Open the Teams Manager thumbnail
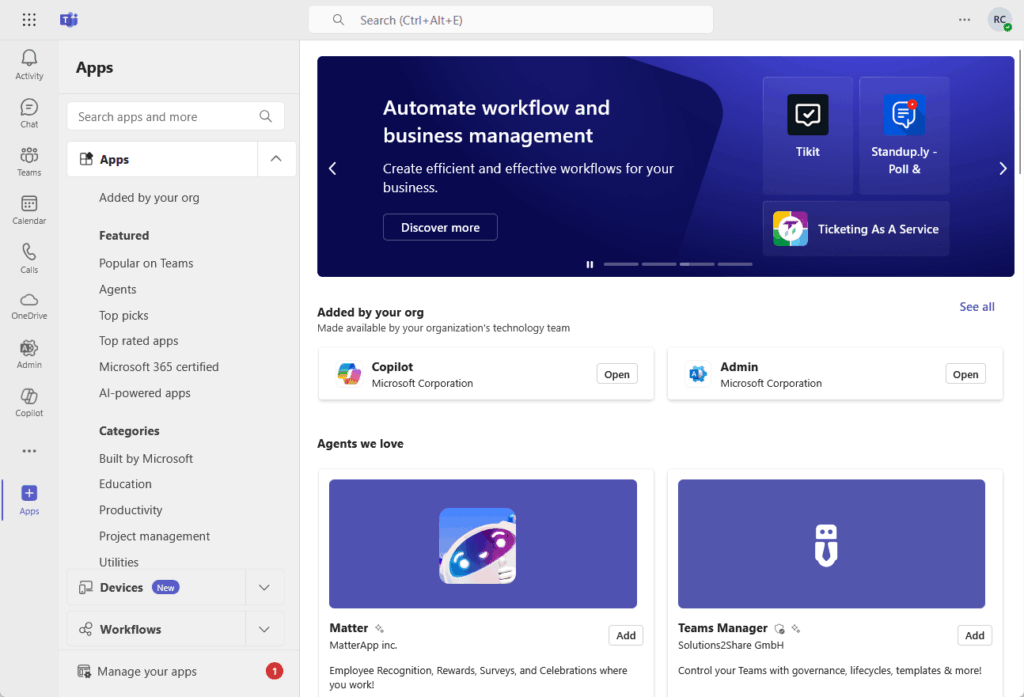The image size is (1024, 697). (831, 543)
